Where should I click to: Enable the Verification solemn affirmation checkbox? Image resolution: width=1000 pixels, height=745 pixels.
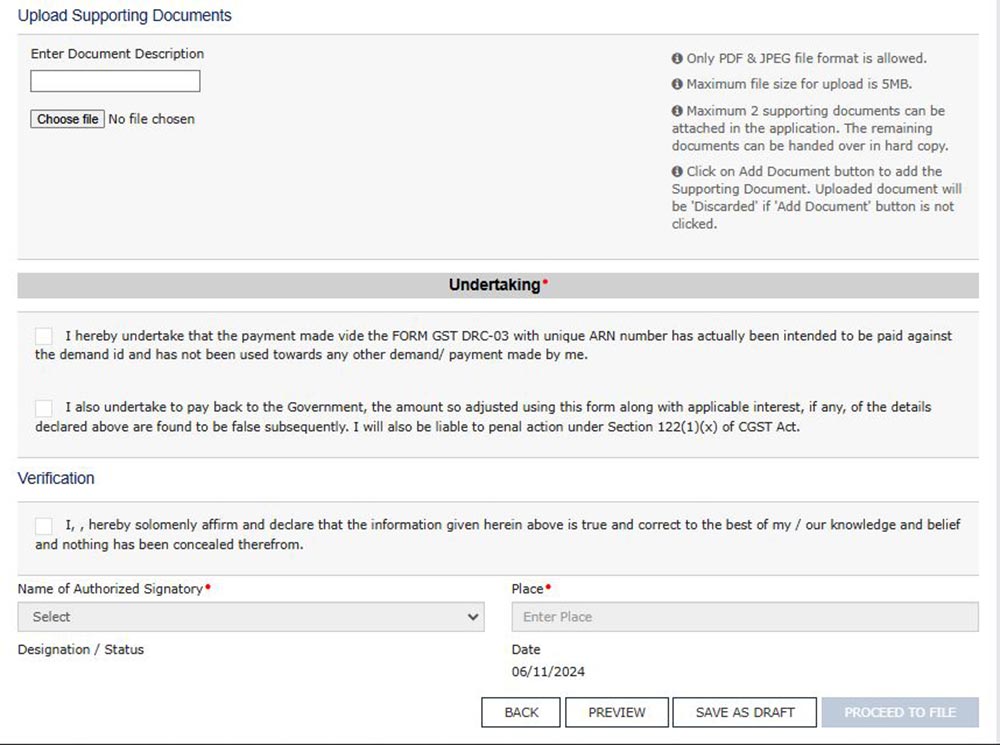tap(44, 526)
